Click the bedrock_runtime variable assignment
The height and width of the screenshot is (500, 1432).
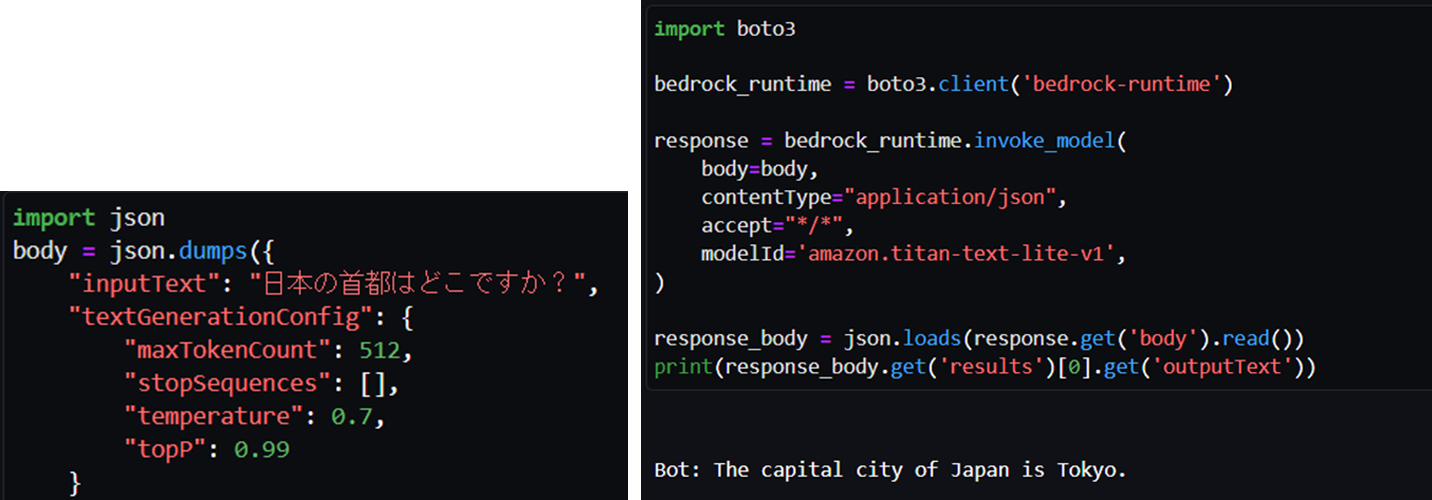tap(943, 85)
